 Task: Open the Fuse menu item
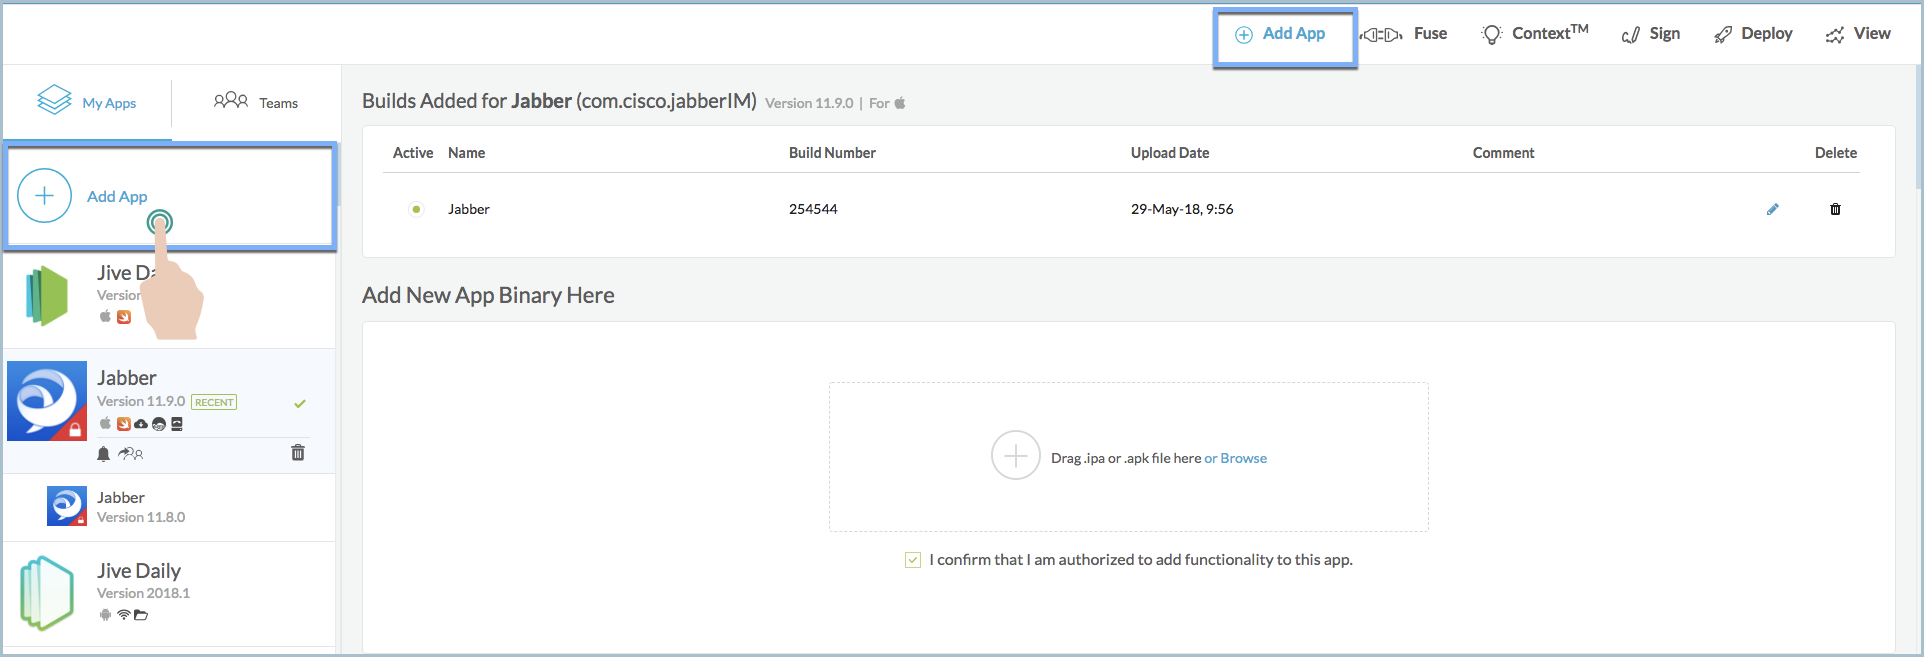[x=1405, y=34]
